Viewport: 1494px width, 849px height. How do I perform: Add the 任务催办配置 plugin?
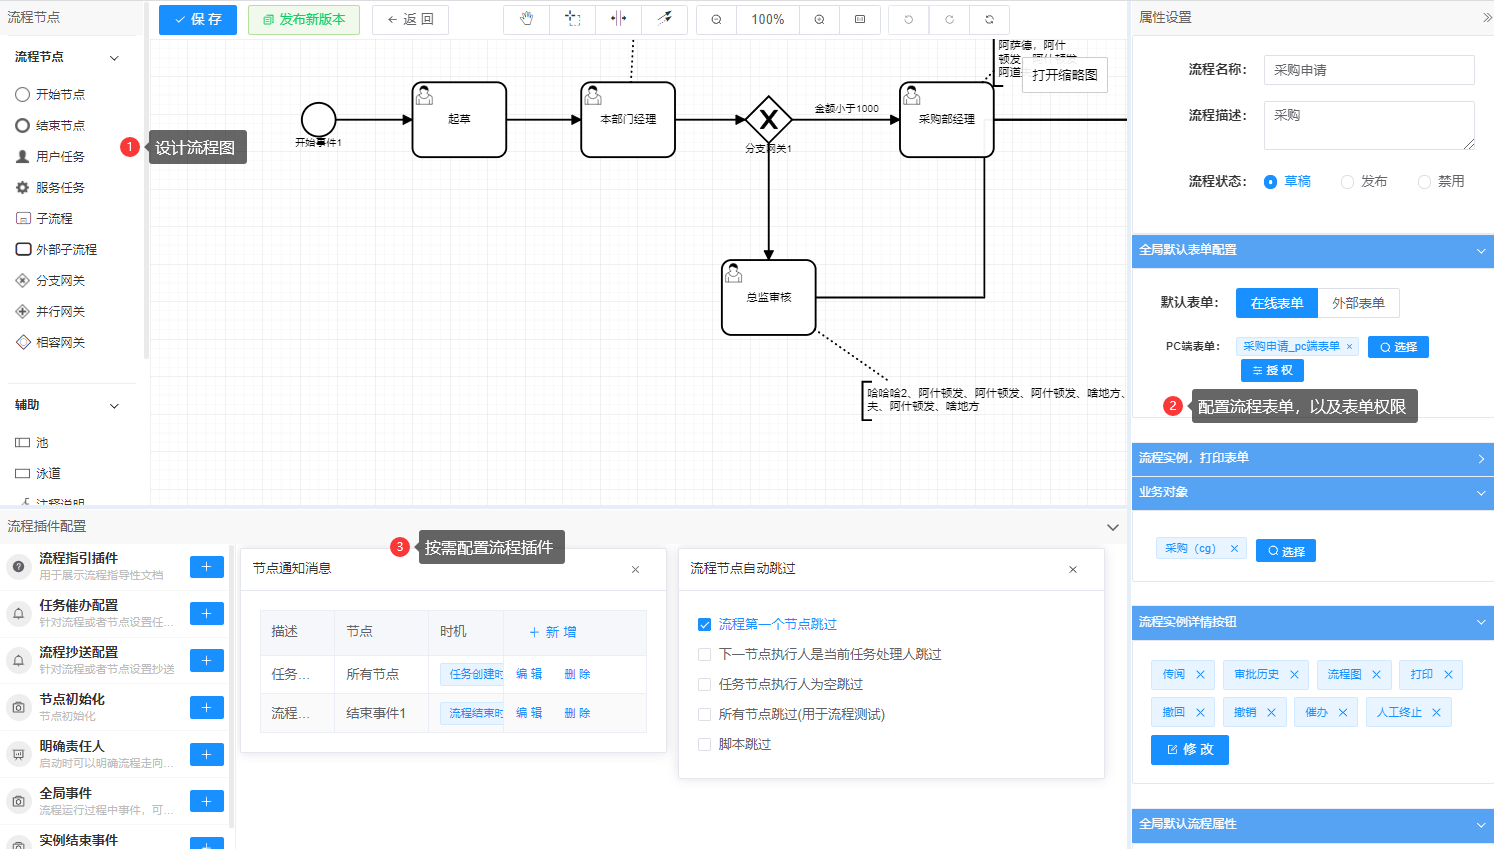click(207, 614)
